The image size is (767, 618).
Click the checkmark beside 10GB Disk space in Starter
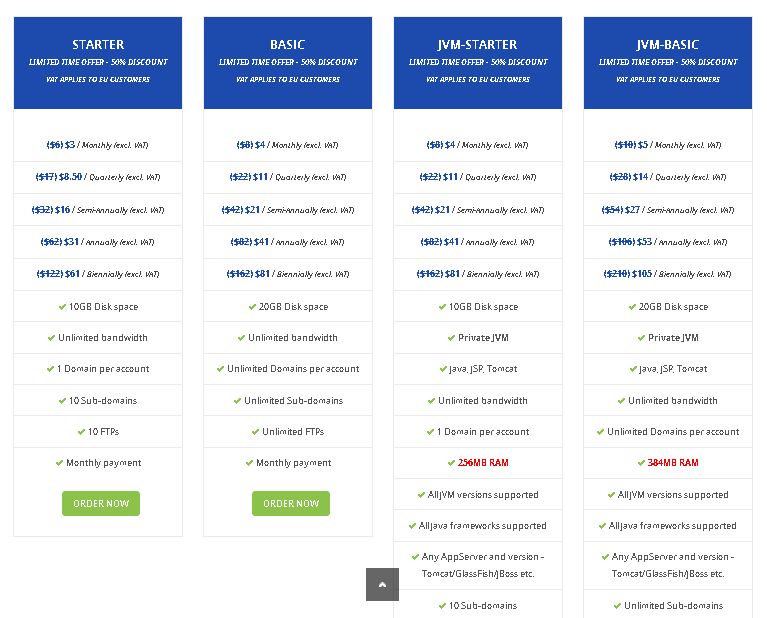[x=62, y=307]
